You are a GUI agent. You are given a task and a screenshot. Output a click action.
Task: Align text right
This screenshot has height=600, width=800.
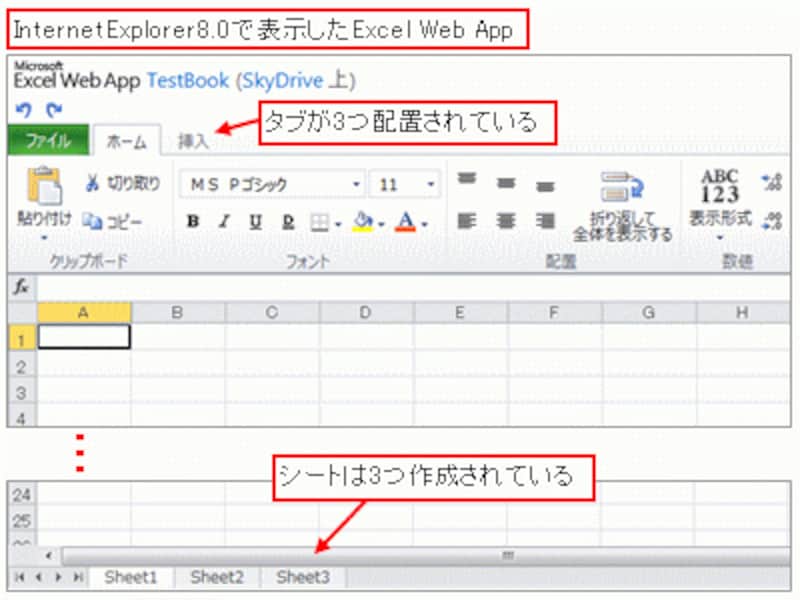tap(545, 221)
